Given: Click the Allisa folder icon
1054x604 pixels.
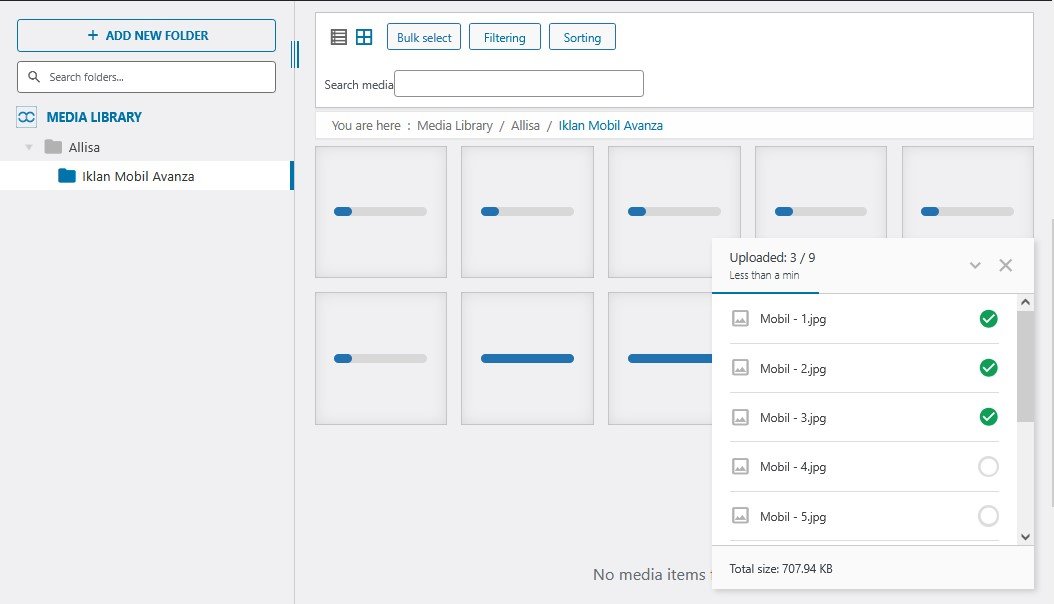Looking at the screenshot, I should (x=53, y=147).
